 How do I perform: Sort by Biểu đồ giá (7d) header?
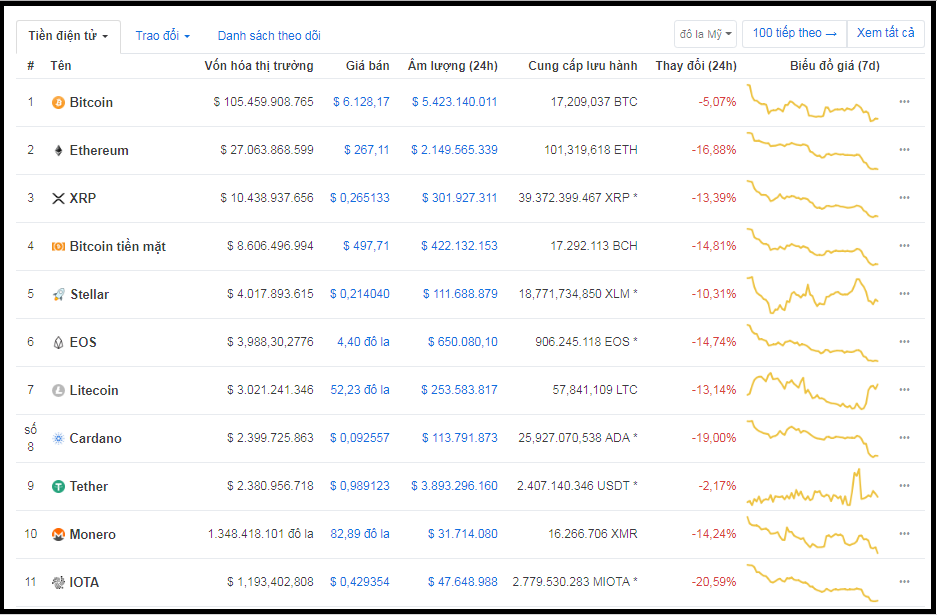[x=835, y=66]
